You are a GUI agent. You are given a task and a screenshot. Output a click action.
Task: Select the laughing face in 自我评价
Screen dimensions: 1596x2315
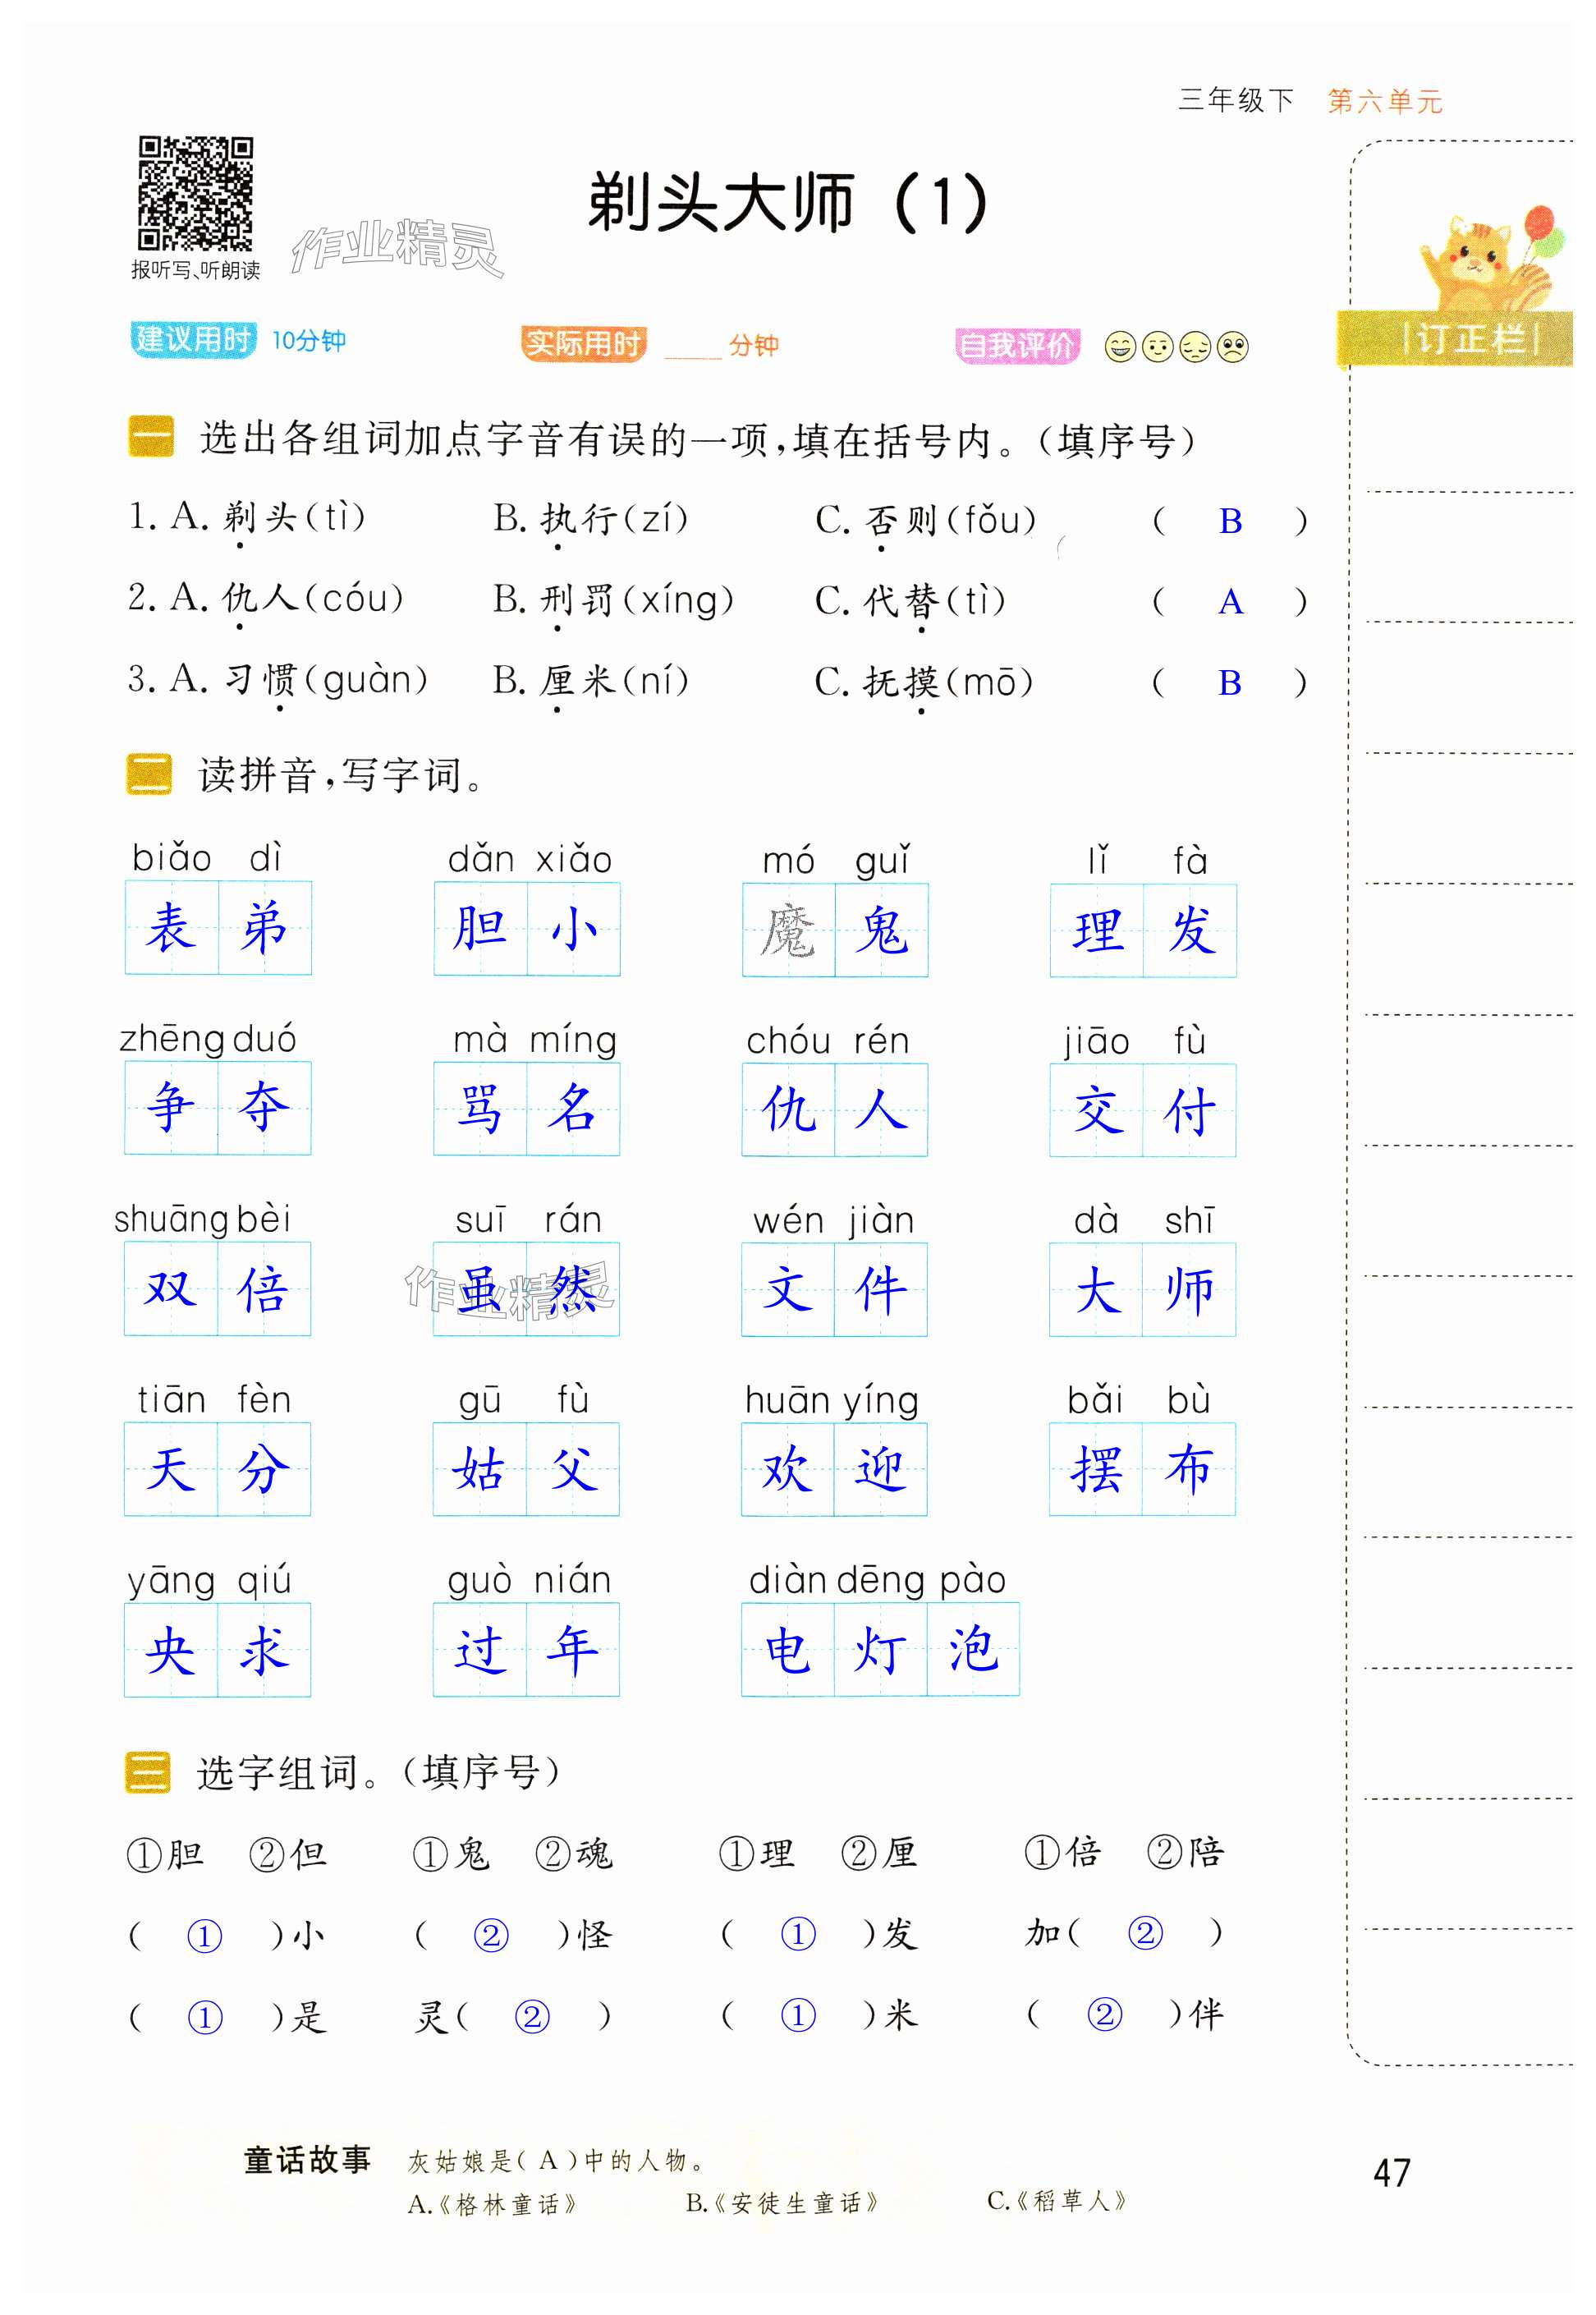pos(1119,347)
